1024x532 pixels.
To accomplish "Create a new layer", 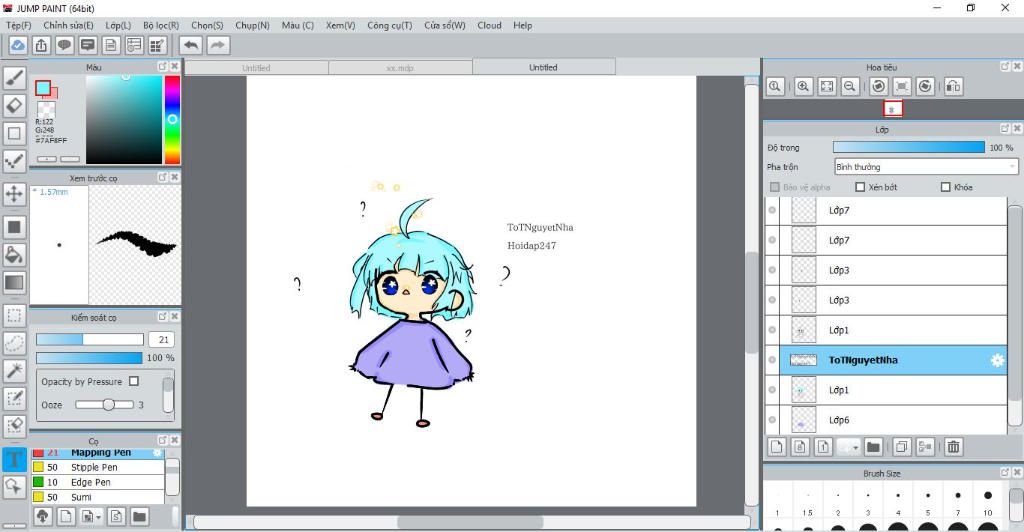I will (776, 446).
